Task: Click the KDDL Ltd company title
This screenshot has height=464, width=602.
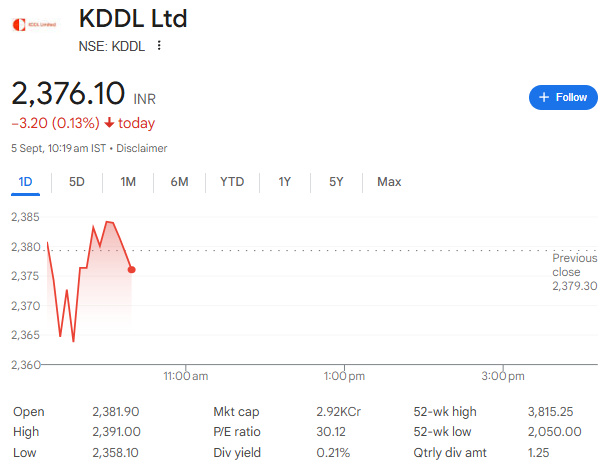Action: point(132,18)
